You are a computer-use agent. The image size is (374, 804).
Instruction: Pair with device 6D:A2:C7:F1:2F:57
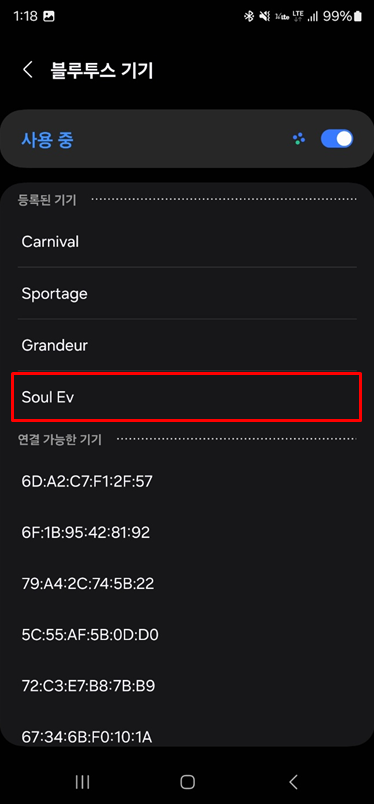pos(187,481)
